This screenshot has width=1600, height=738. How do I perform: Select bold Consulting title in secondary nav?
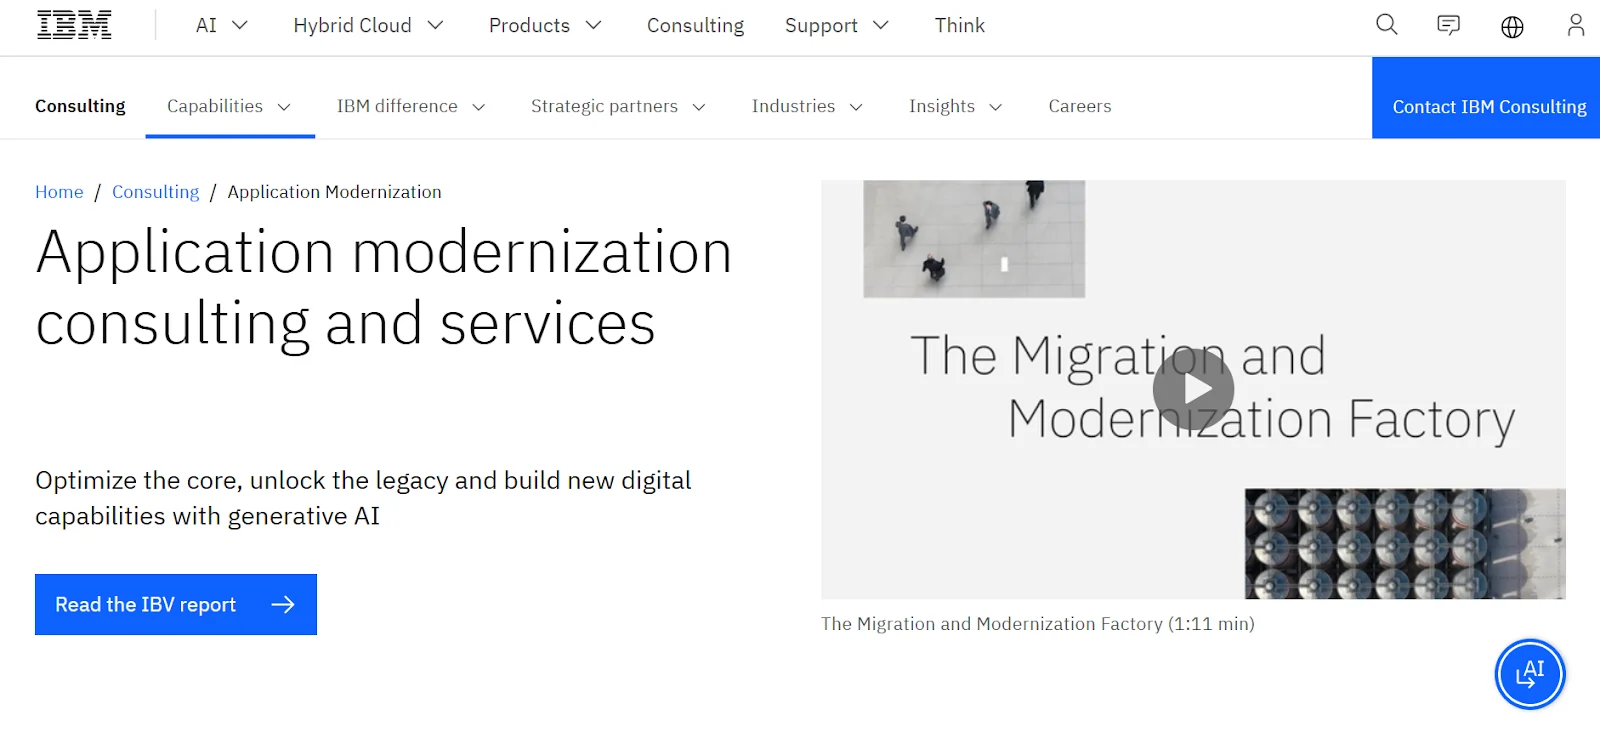tap(80, 106)
